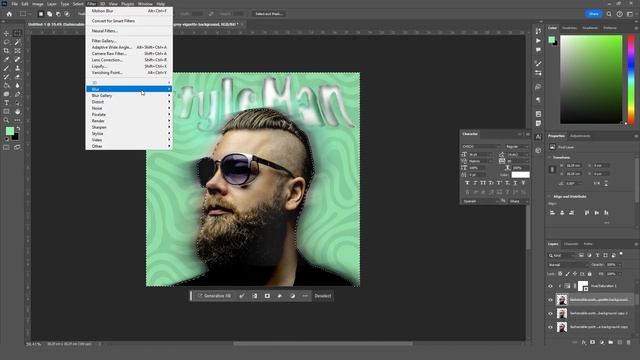Open Camera Raw Filter menu item

click(129, 53)
